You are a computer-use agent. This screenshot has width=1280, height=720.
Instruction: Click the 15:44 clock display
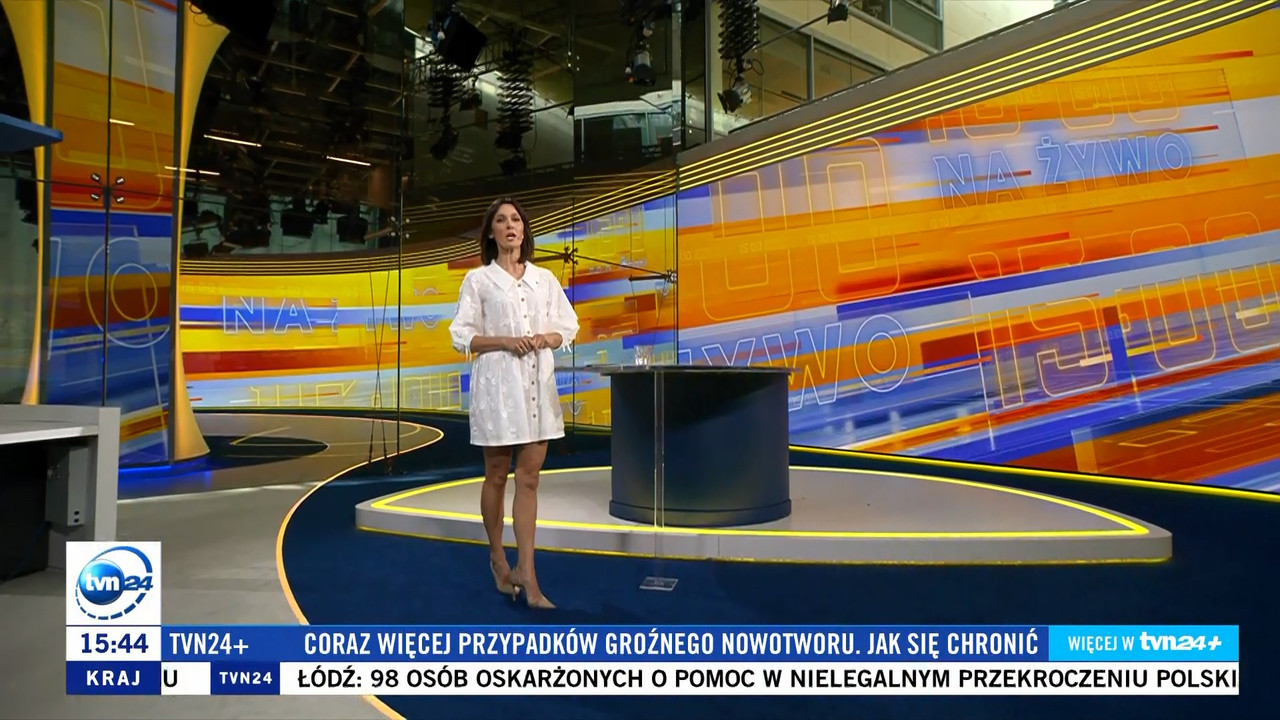pyautogui.click(x=113, y=643)
